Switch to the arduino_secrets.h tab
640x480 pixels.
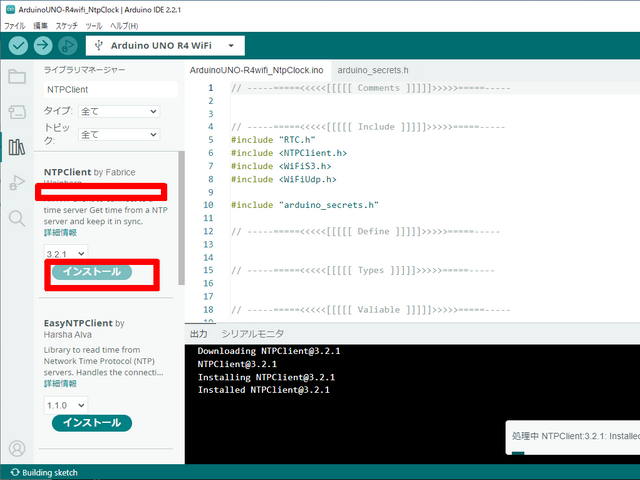click(x=373, y=71)
